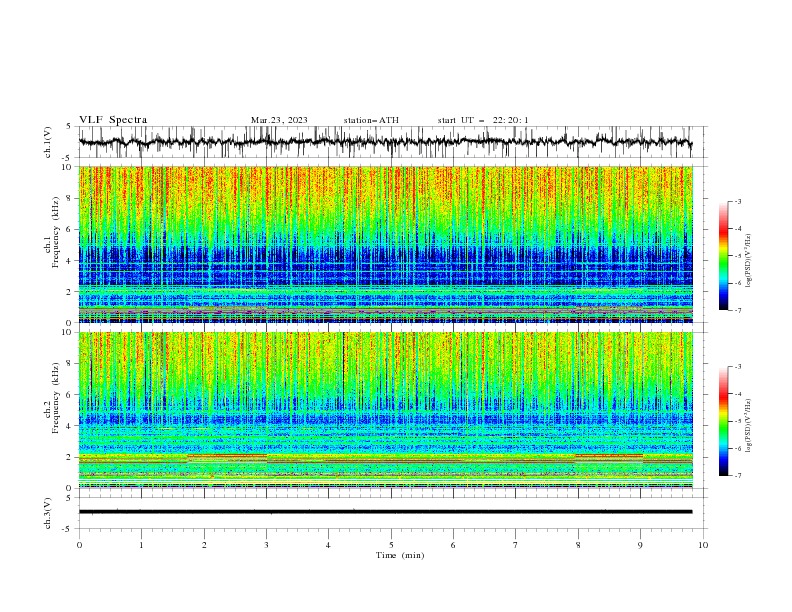792x612 pixels.
Task: Click the "6" tick label on Time axis
Action: tap(453, 545)
